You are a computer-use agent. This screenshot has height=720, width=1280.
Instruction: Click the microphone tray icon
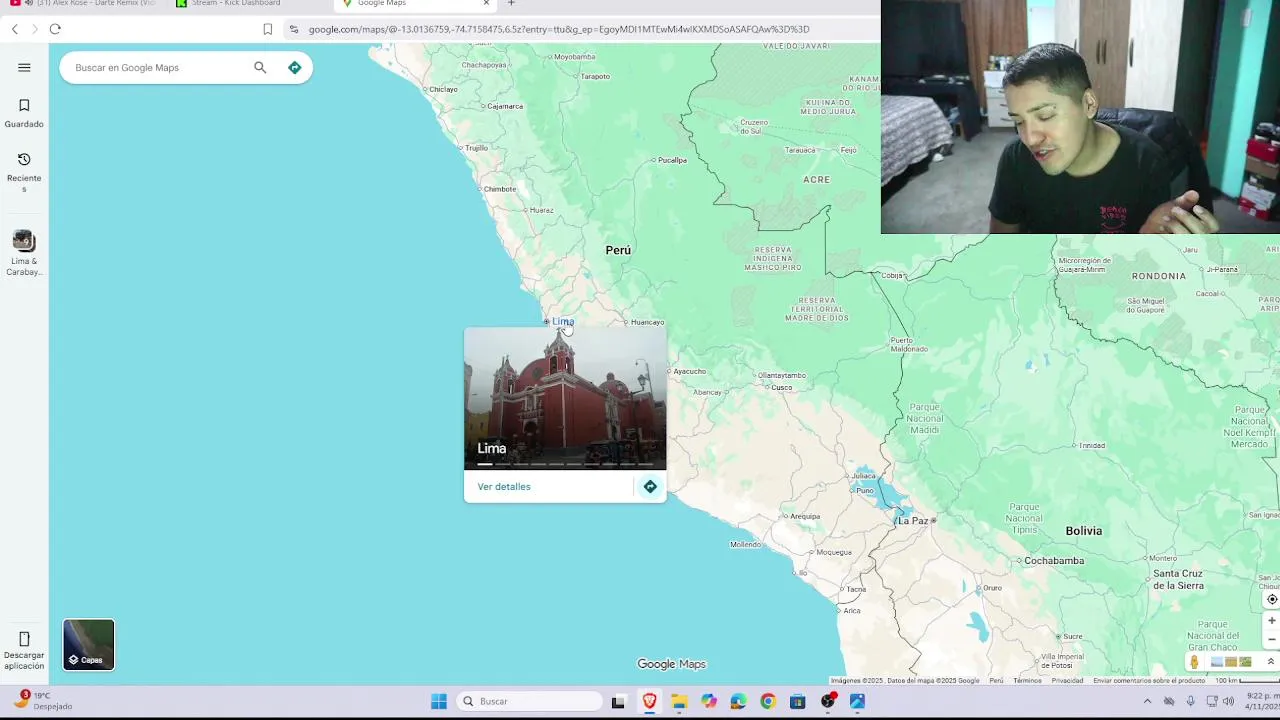tap(1190, 701)
